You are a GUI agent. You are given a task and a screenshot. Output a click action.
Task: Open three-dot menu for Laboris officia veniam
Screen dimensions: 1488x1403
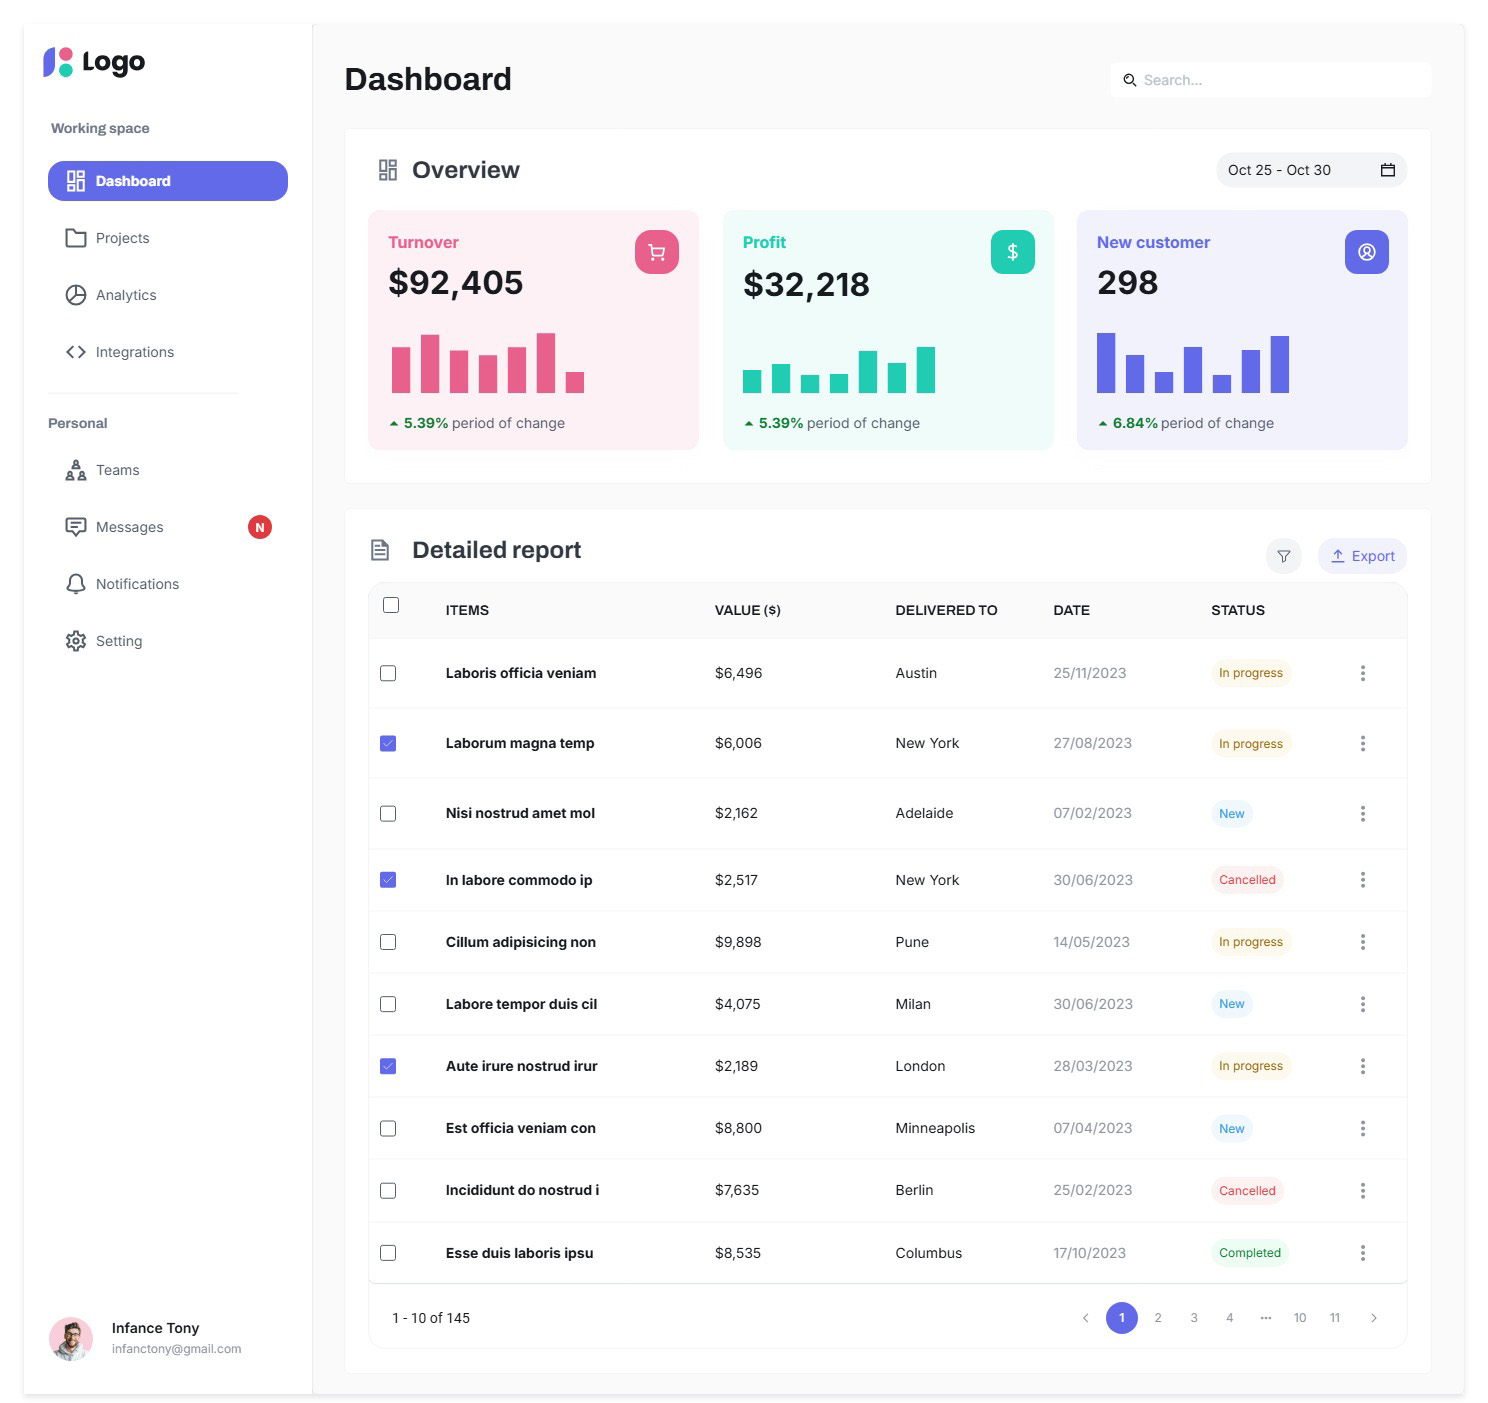tap(1362, 673)
